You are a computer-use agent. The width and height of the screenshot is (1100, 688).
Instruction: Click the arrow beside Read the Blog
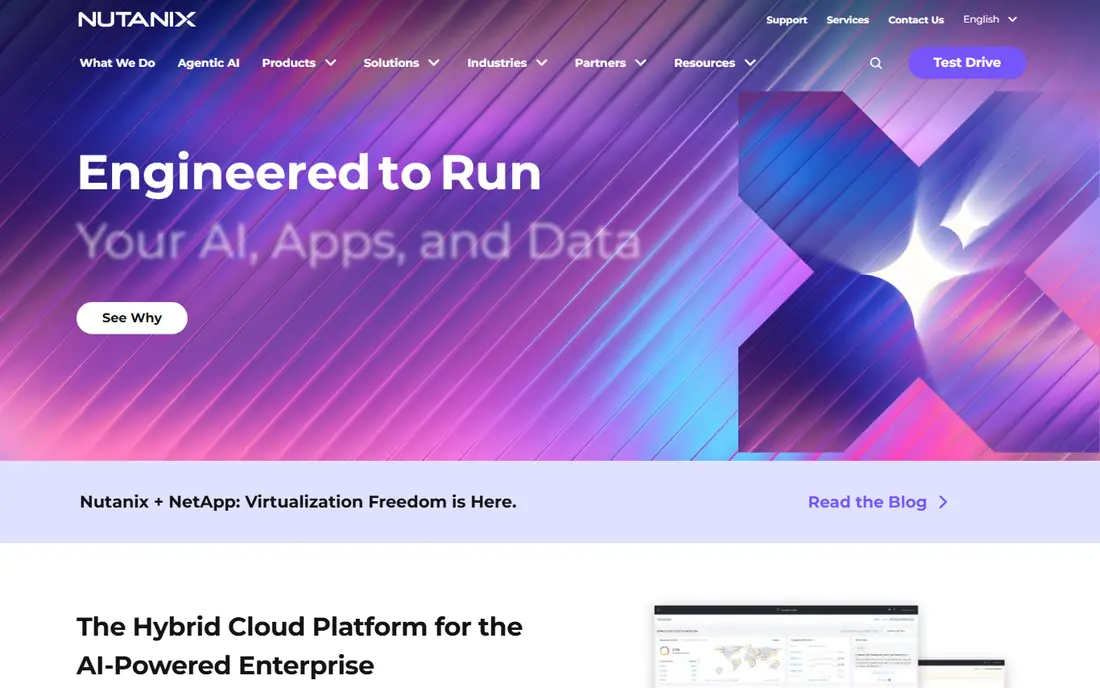point(943,502)
